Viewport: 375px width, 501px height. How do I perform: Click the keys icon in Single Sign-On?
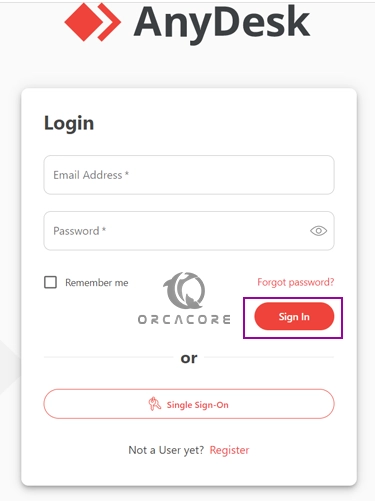click(x=154, y=404)
